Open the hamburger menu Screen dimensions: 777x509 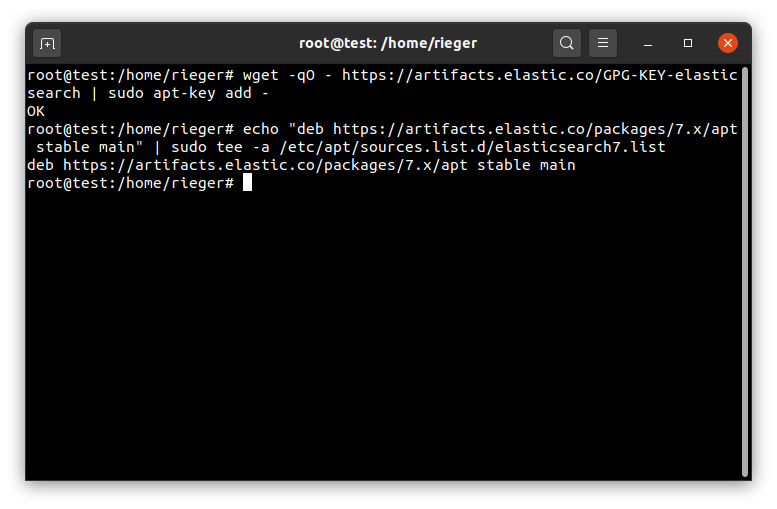(x=603, y=43)
